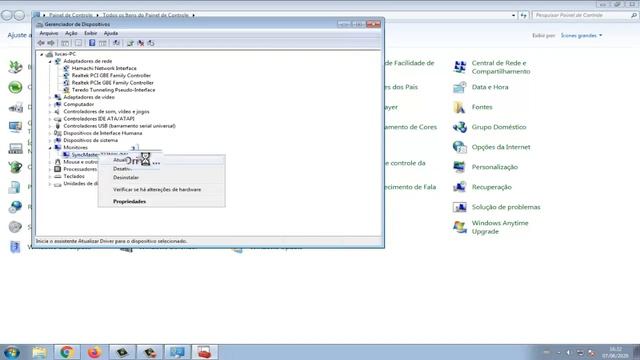Collapse the lucas-PC root node

pyautogui.click(x=42, y=54)
